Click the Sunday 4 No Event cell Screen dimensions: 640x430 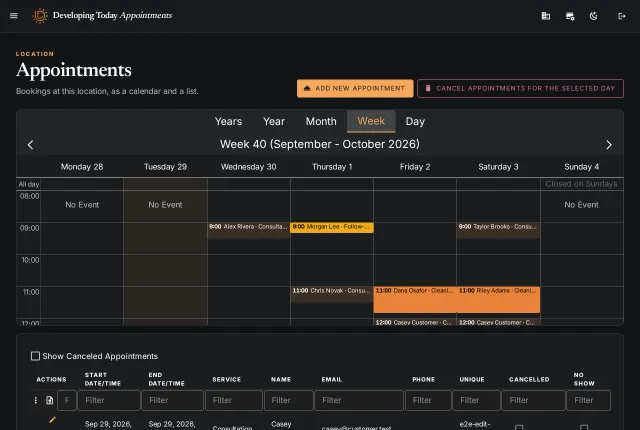click(x=581, y=205)
